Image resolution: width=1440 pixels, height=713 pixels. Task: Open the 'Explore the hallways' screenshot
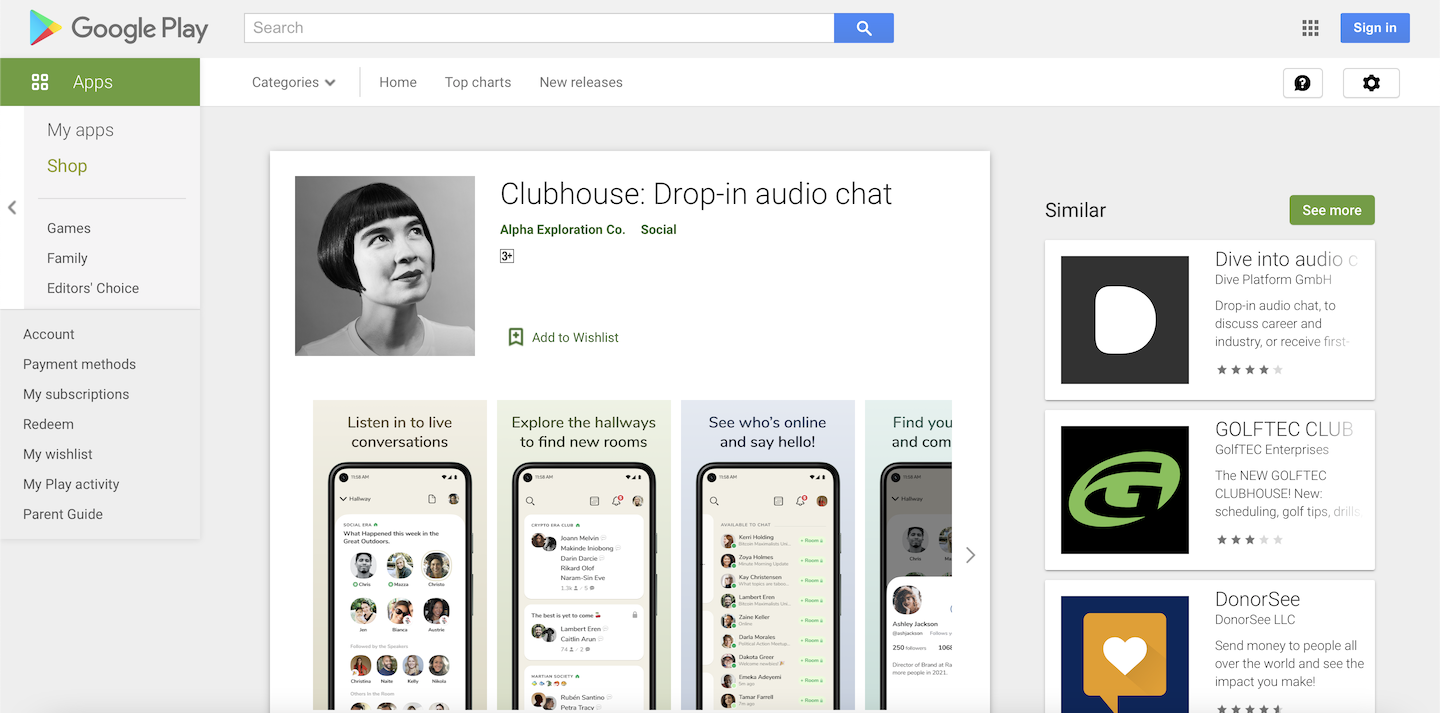pyautogui.click(x=584, y=555)
